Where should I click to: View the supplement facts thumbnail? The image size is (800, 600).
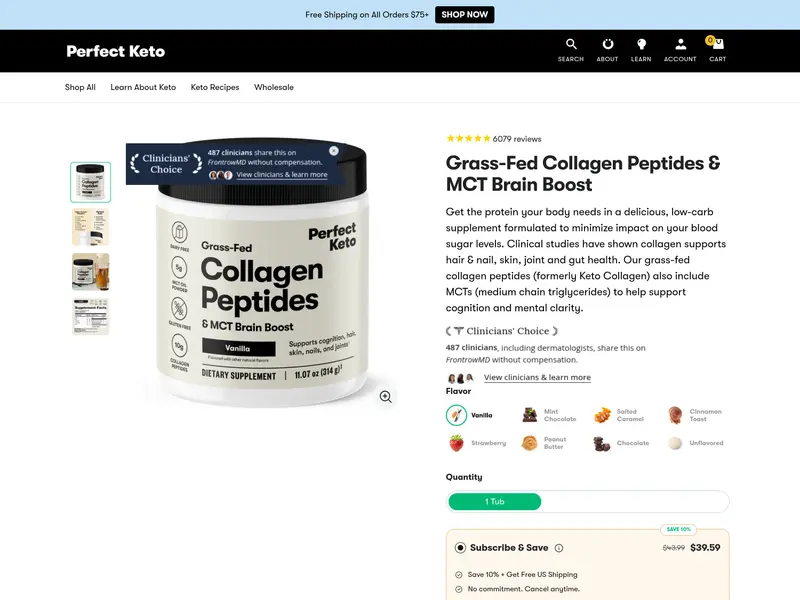click(x=90, y=316)
